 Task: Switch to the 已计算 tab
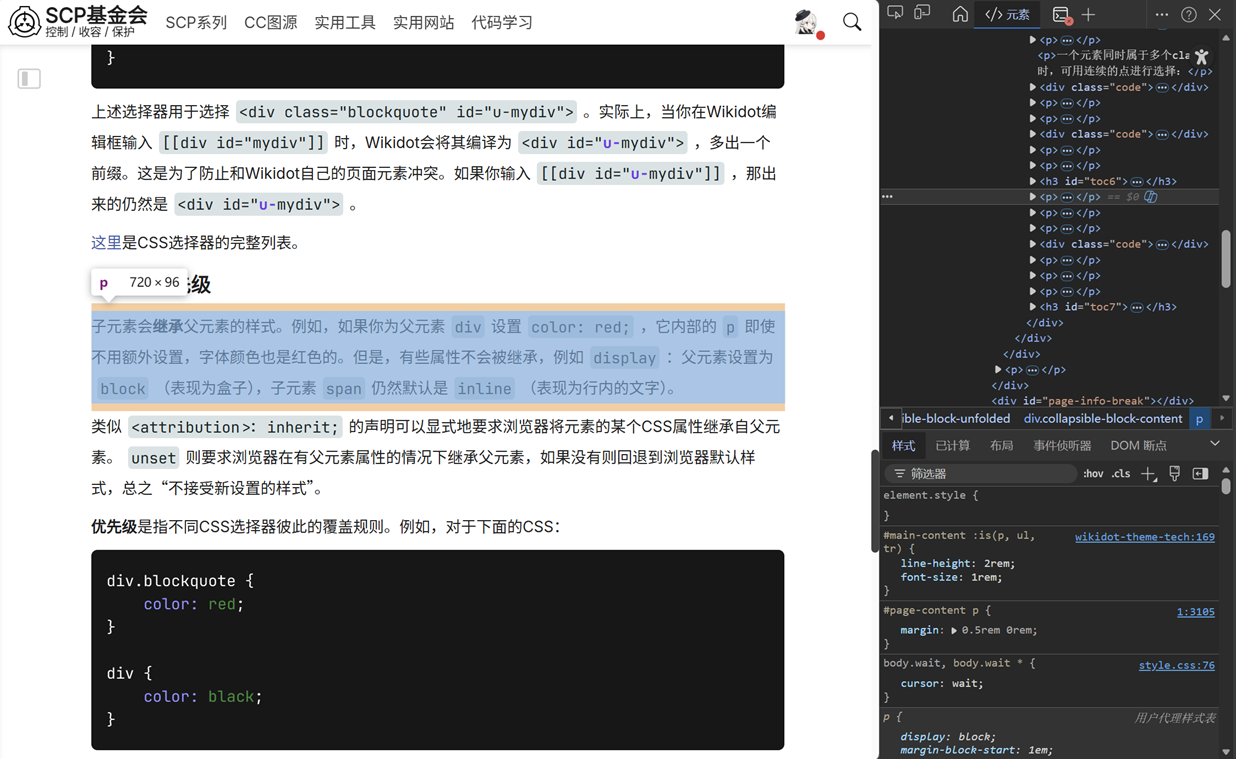click(x=952, y=446)
